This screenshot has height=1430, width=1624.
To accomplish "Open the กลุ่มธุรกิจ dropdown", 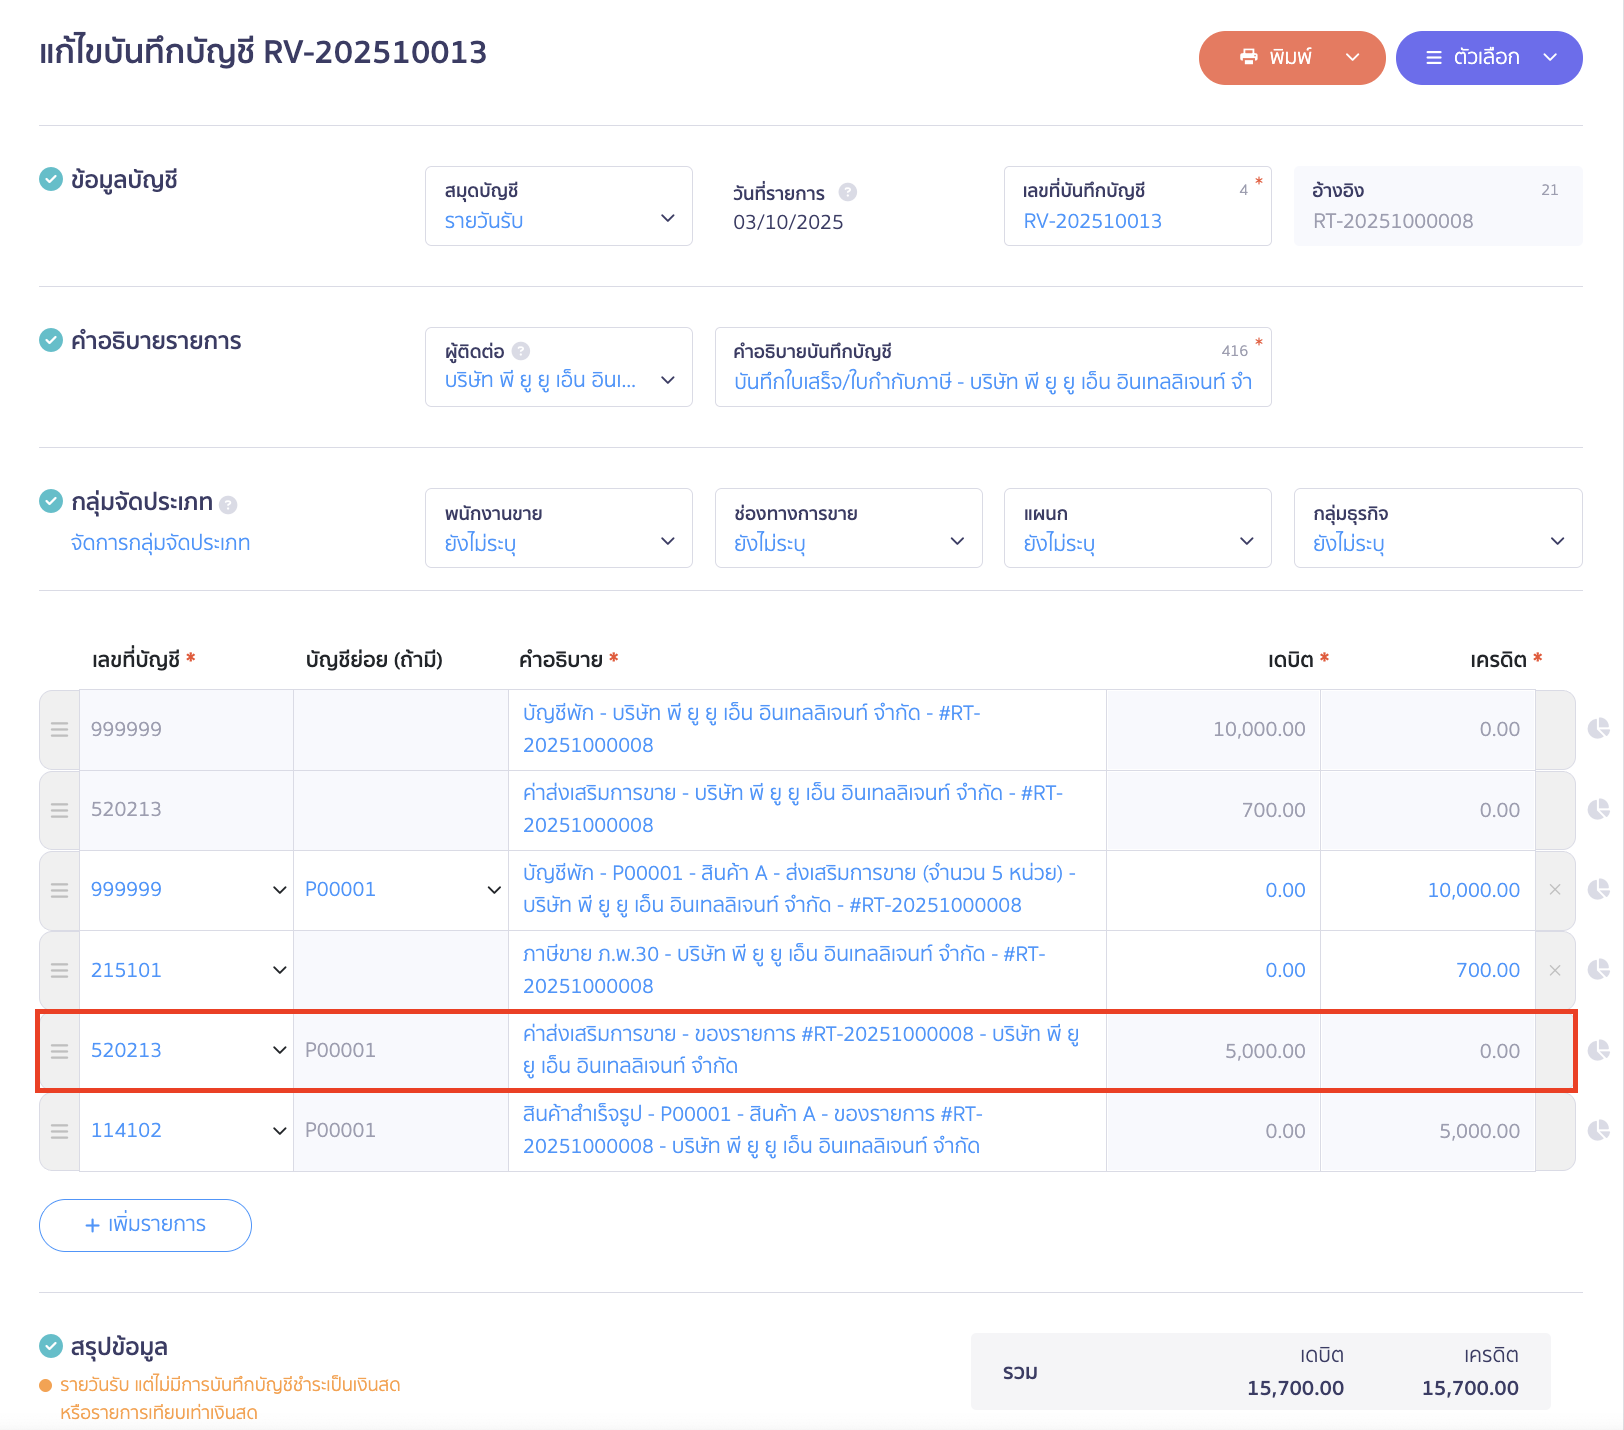I will [x=1437, y=529].
